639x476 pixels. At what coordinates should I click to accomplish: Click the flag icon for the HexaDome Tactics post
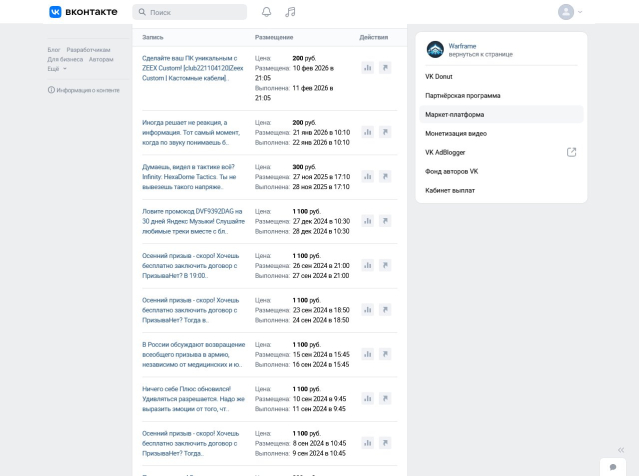click(x=384, y=177)
